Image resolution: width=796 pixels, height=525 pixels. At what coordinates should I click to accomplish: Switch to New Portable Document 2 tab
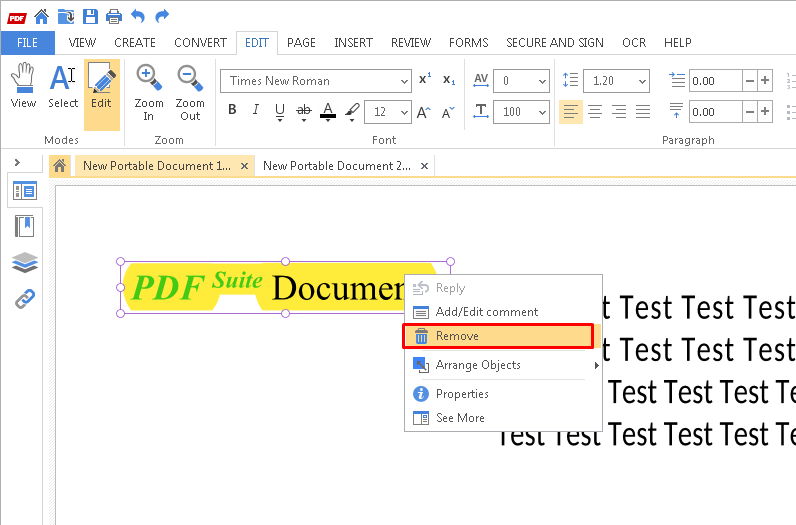[x=337, y=166]
